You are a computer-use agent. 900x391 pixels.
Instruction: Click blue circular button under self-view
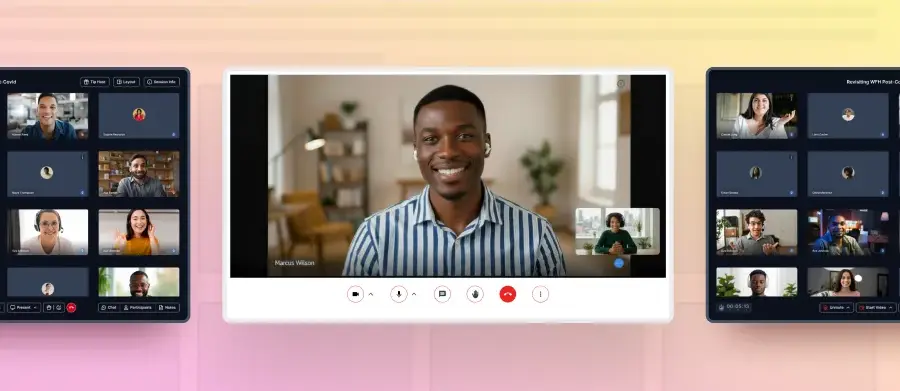pos(619,263)
